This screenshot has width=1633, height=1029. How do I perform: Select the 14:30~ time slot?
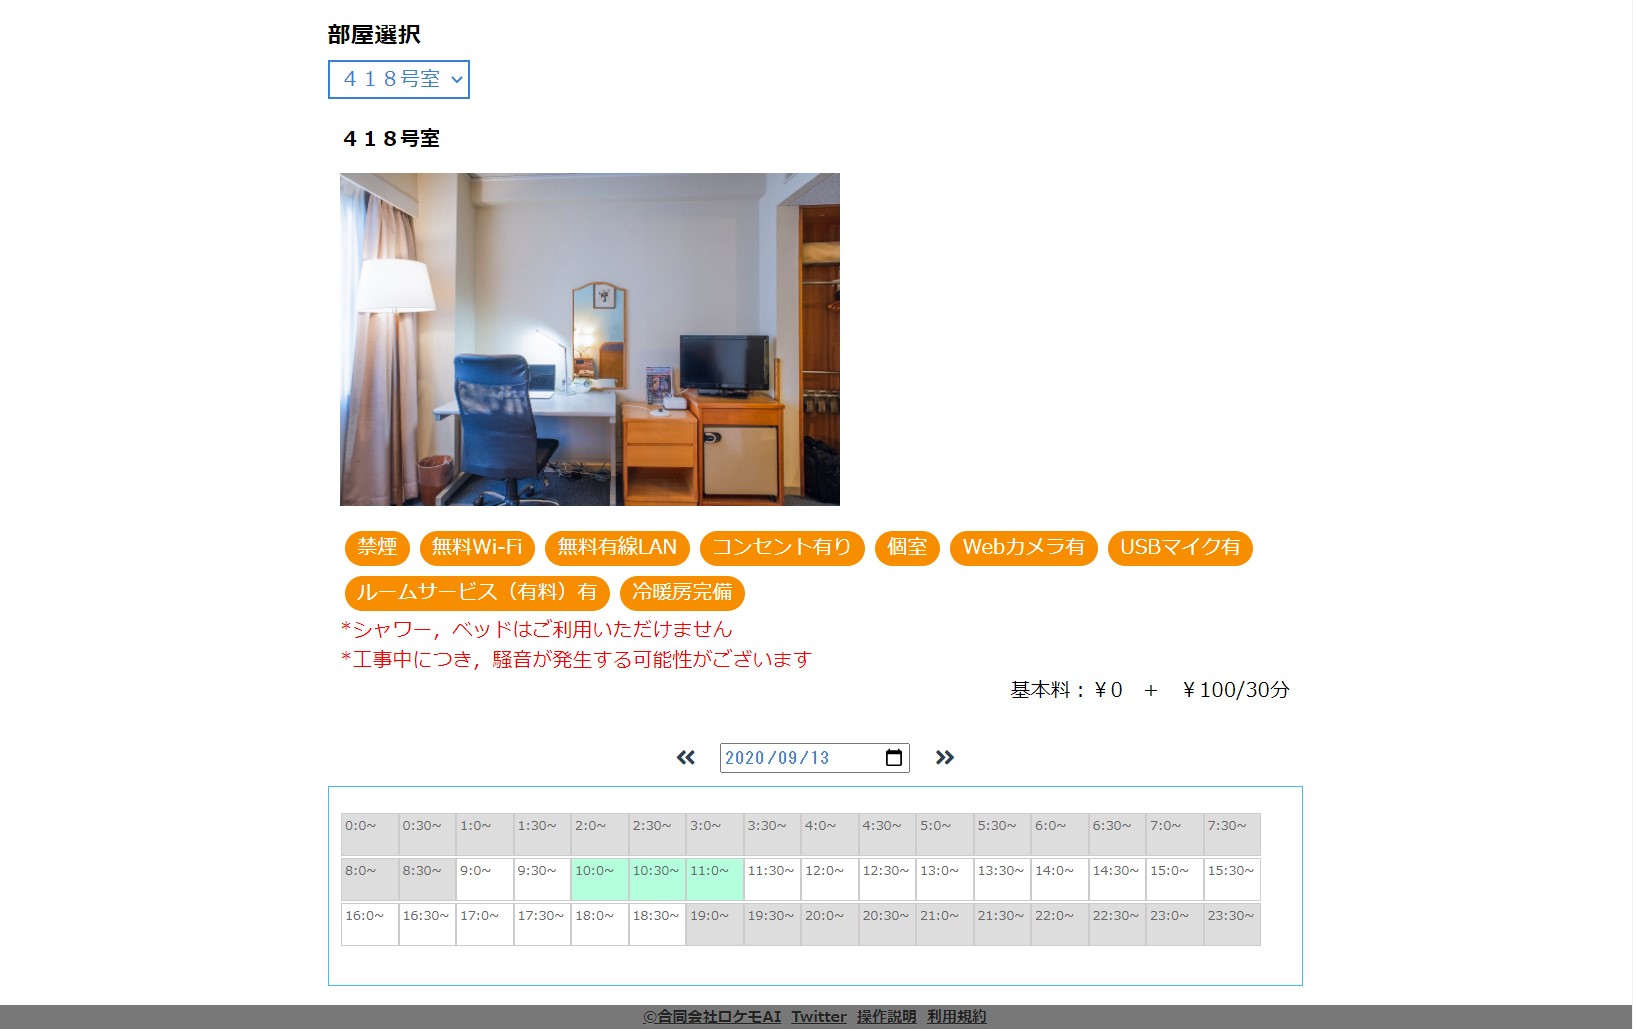[1117, 880]
